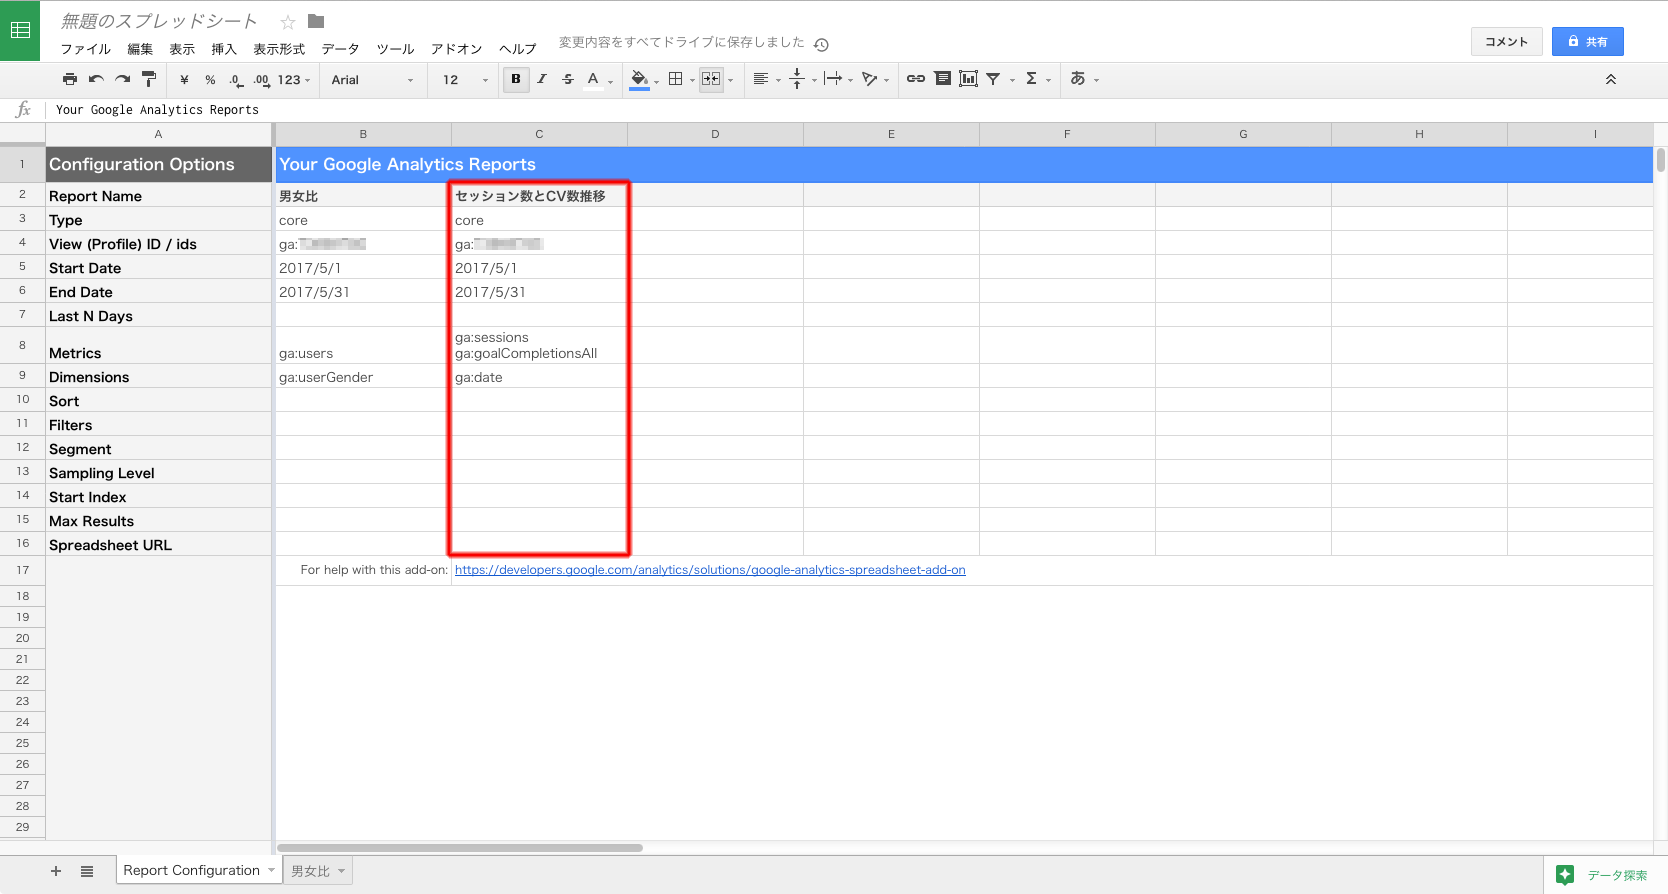Screen dimensions: 1668x894
Task: Open the add-on help link
Action: tap(710, 570)
